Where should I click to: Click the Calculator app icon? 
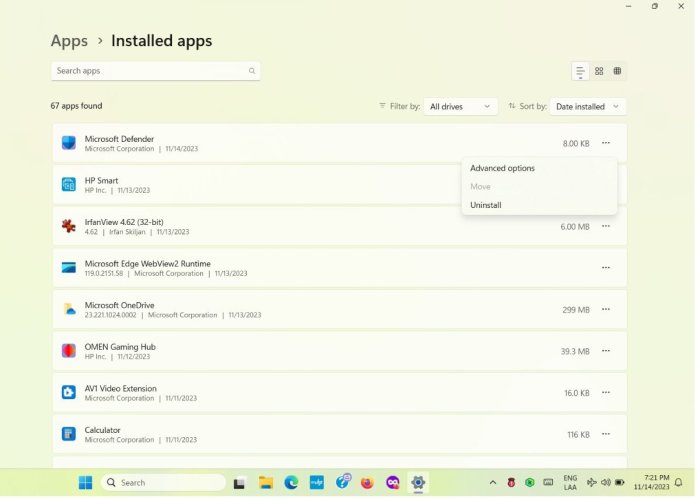(69, 436)
